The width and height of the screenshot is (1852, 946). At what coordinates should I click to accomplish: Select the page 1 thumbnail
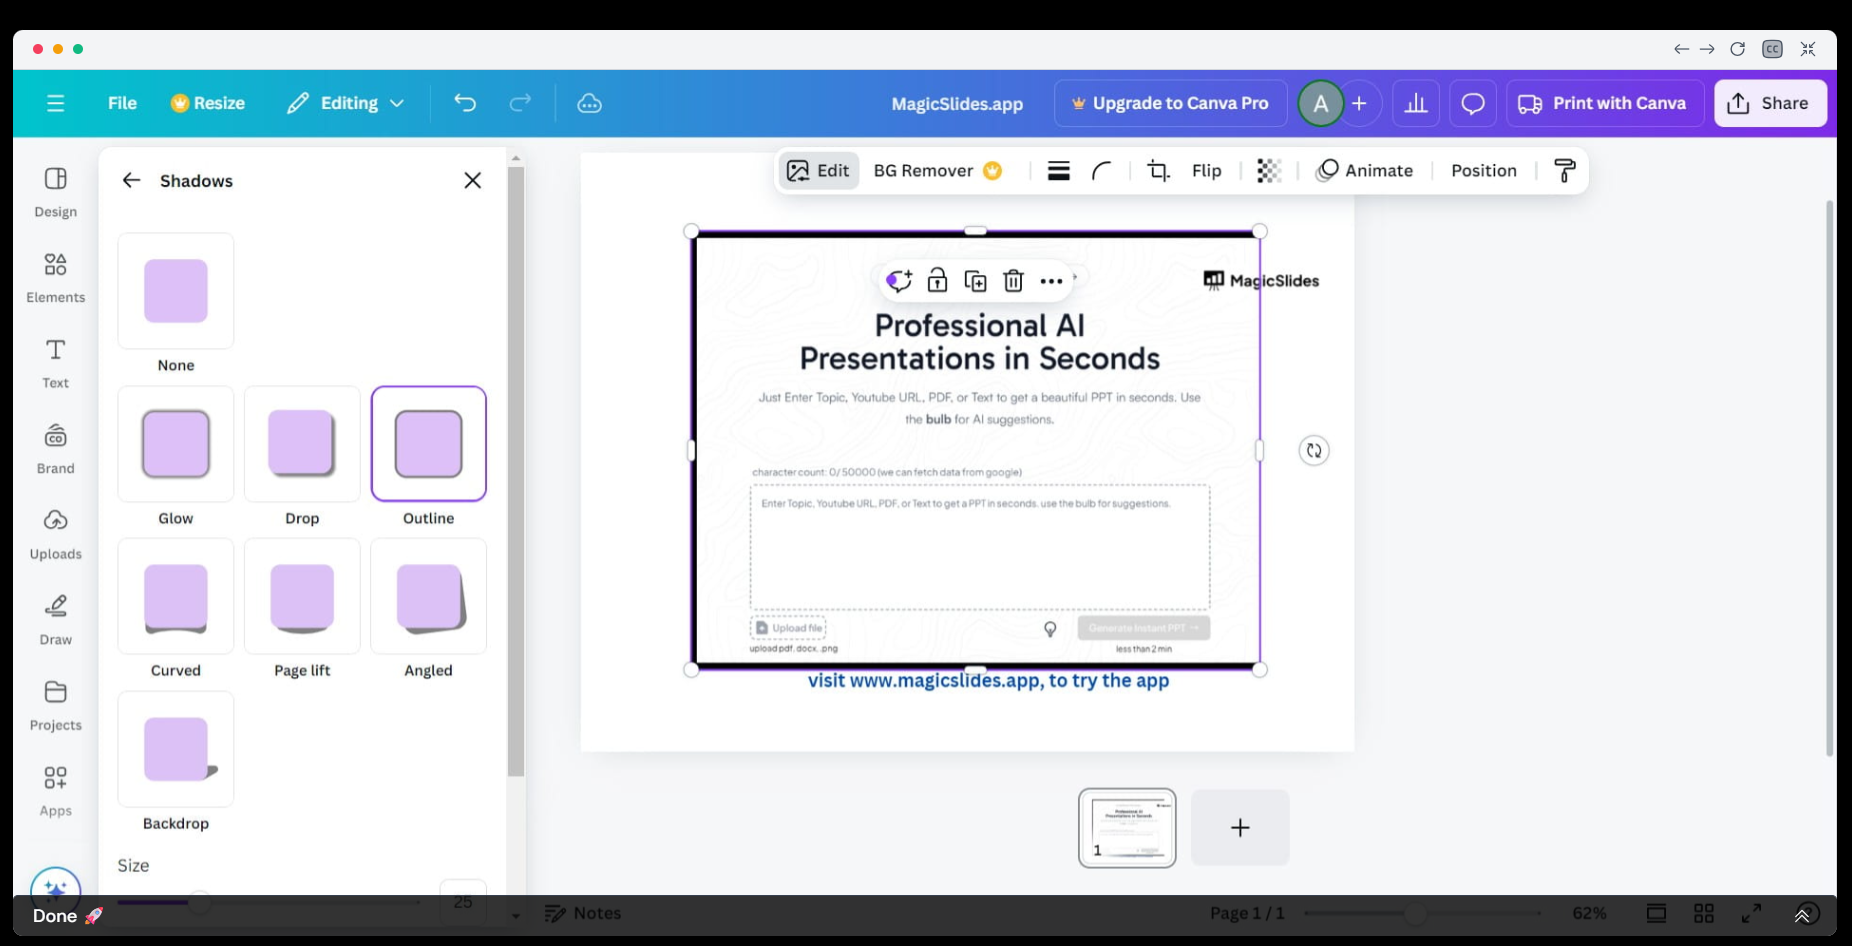click(1127, 828)
